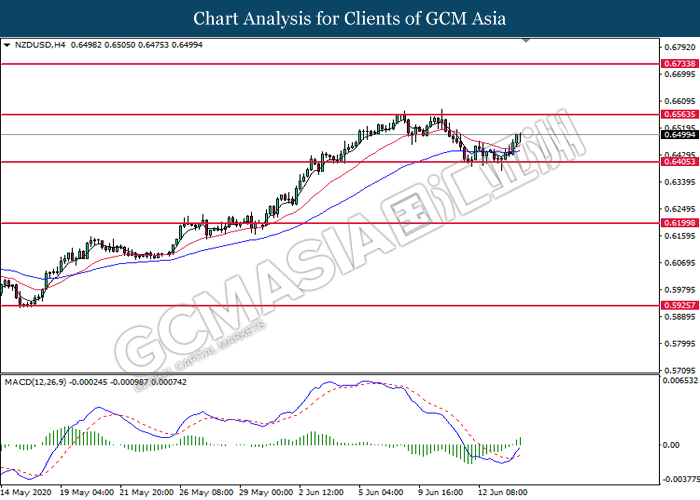Viewport: 700px width, 500px height.
Task: Click the chart shift triangle marker at top
Action: tap(526, 40)
